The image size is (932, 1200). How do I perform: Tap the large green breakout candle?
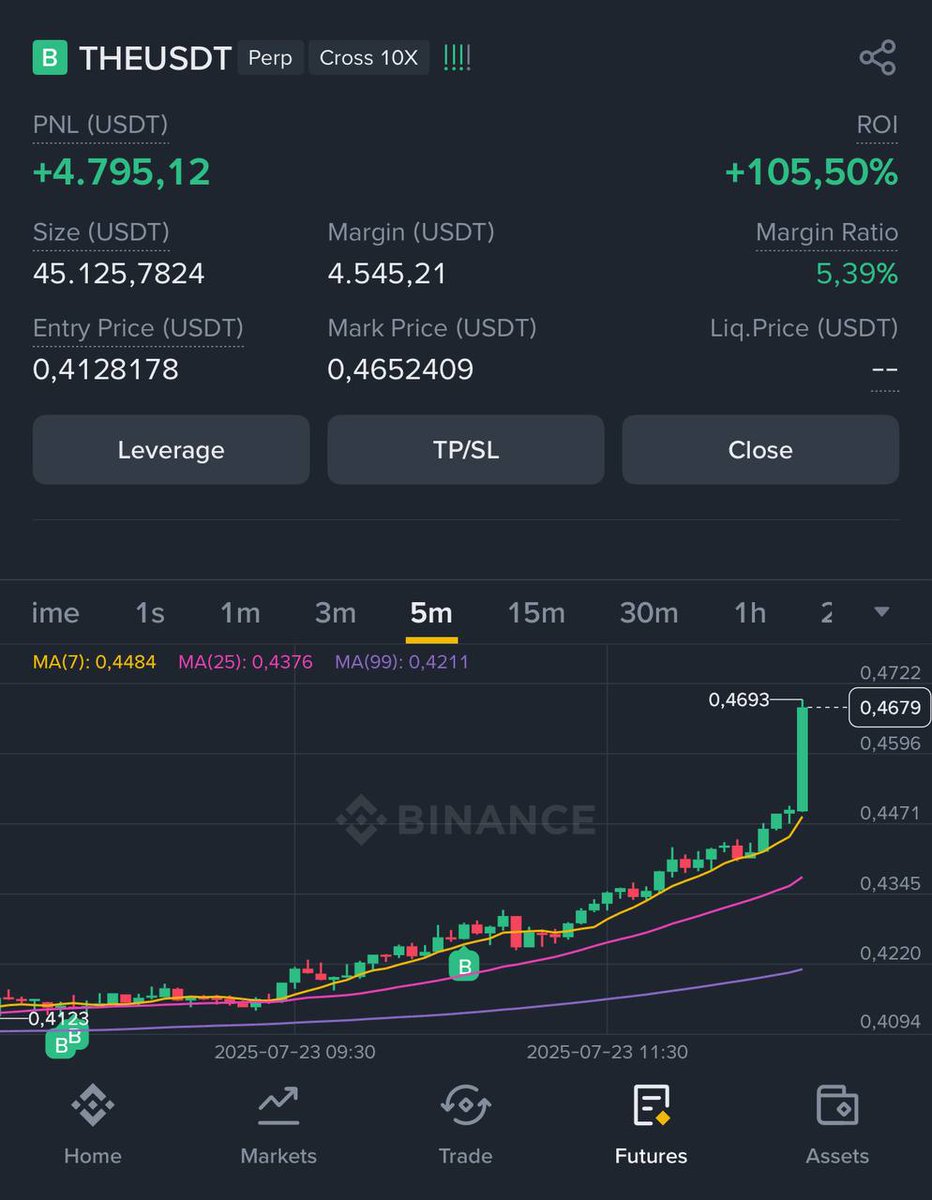[x=802, y=760]
